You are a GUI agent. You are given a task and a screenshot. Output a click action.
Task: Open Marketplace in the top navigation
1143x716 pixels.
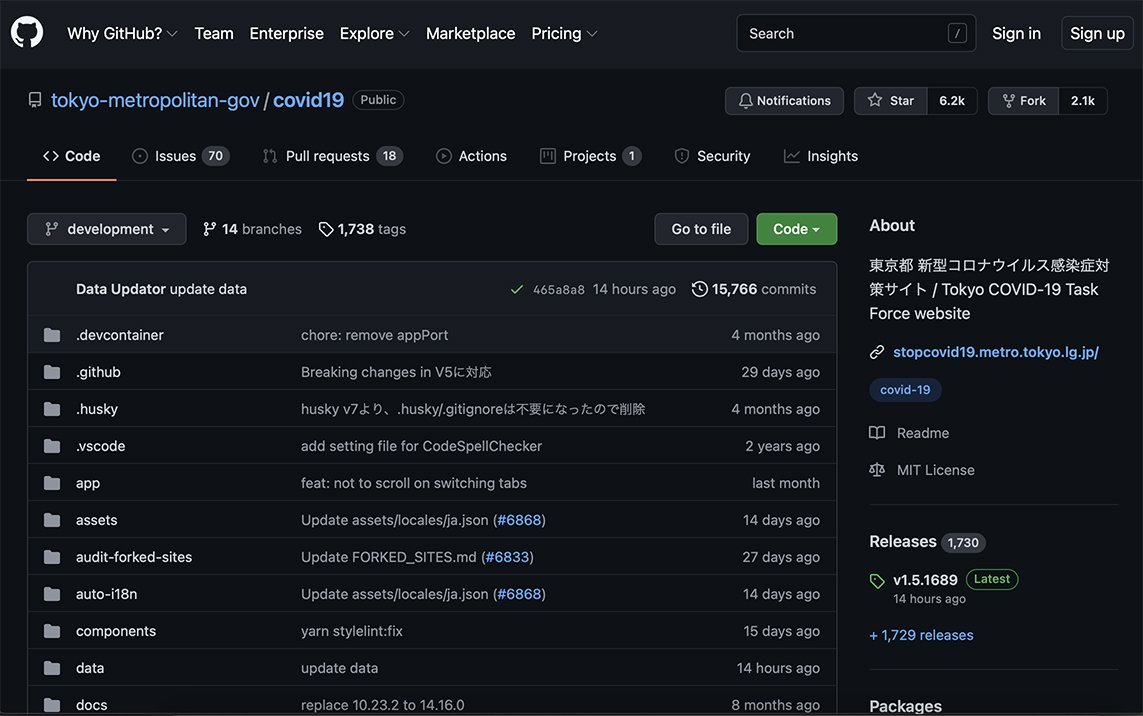click(470, 34)
